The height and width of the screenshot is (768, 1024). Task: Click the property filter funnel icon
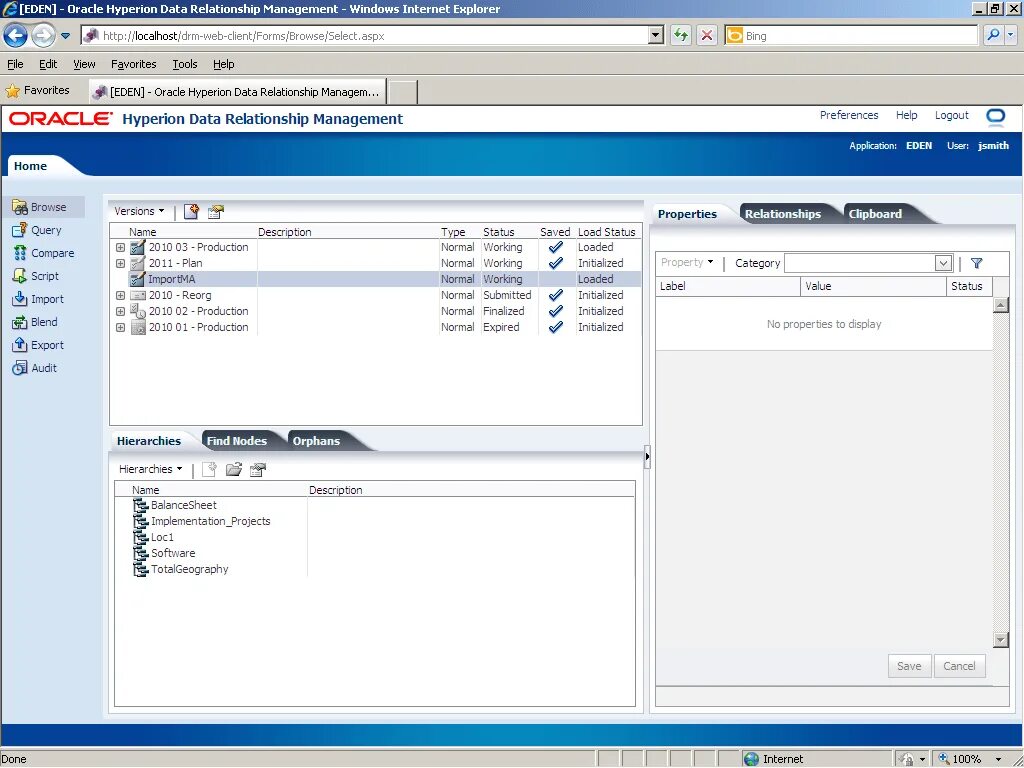pos(976,263)
